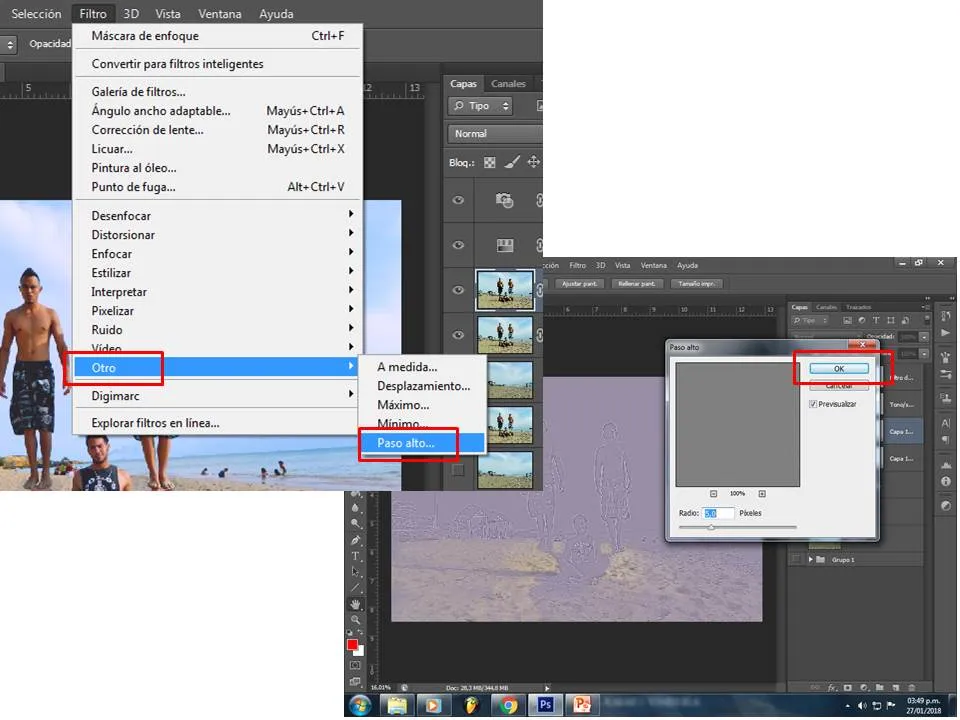Toggle visibility eye of fourth layer
Viewport: 960px width, 720px height.
pyautogui.click(x=458, y=335)
